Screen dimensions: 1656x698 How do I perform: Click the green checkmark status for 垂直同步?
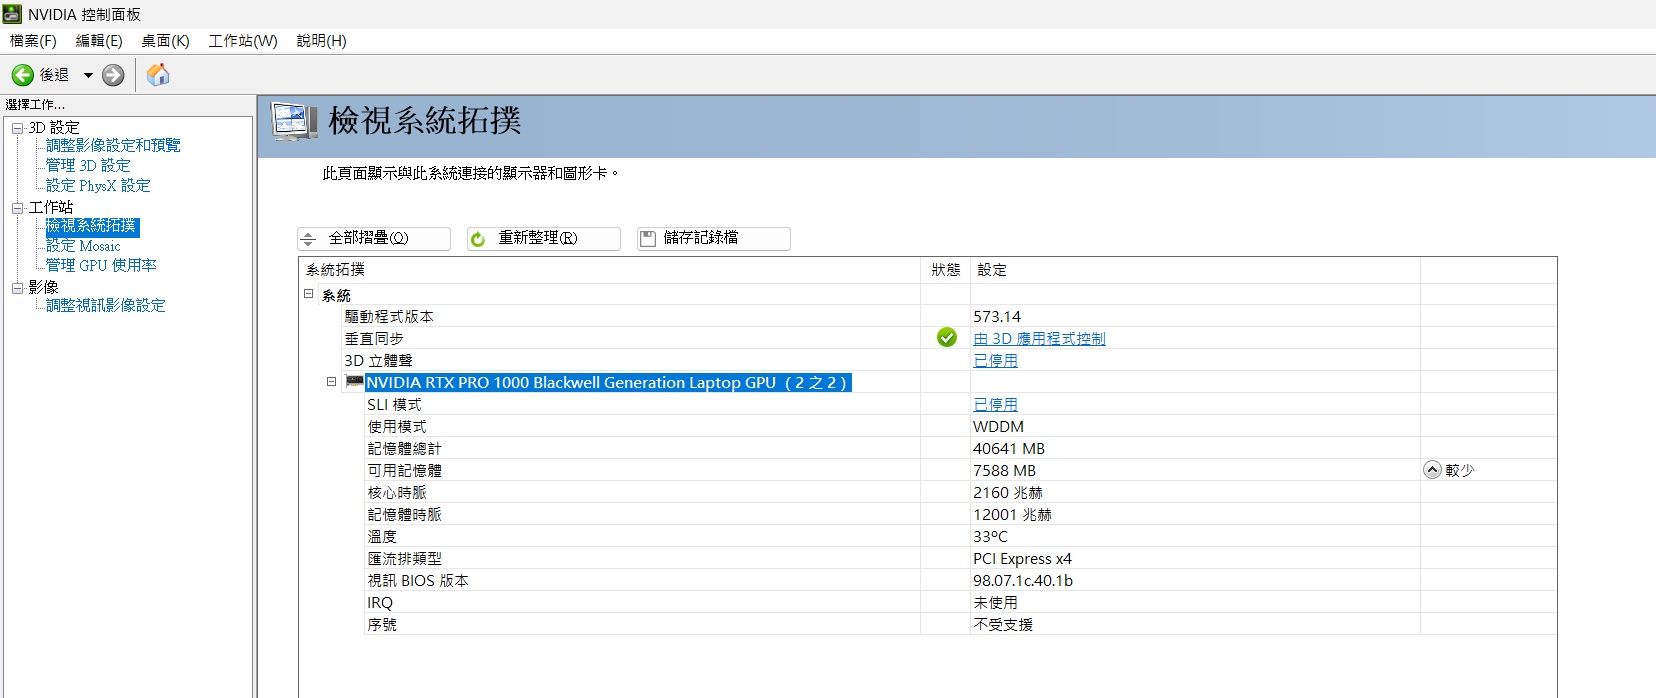[x=946, y=338]
